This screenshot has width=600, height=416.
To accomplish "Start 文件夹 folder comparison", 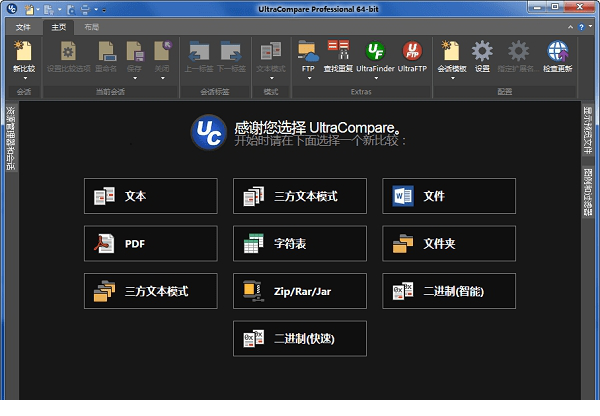I will (x=449, y=243).
